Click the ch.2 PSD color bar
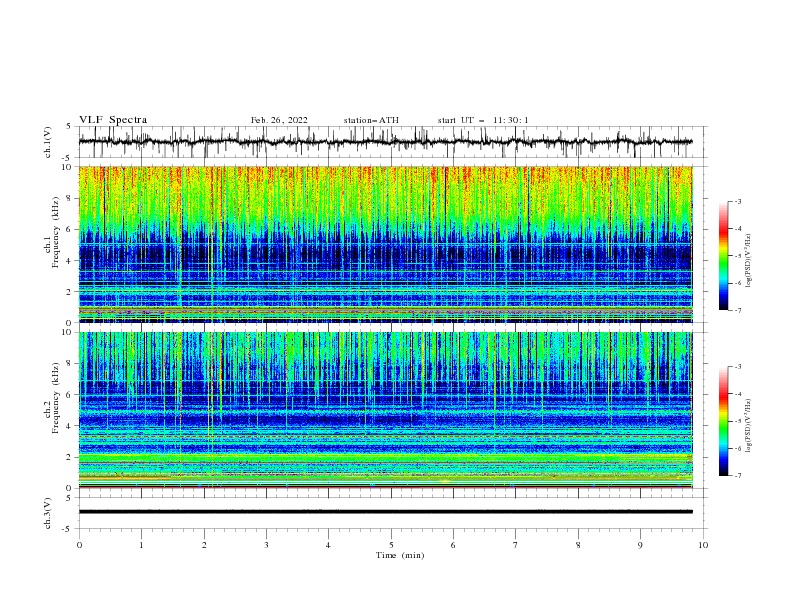The image size is (792, 612). [723, 421]
